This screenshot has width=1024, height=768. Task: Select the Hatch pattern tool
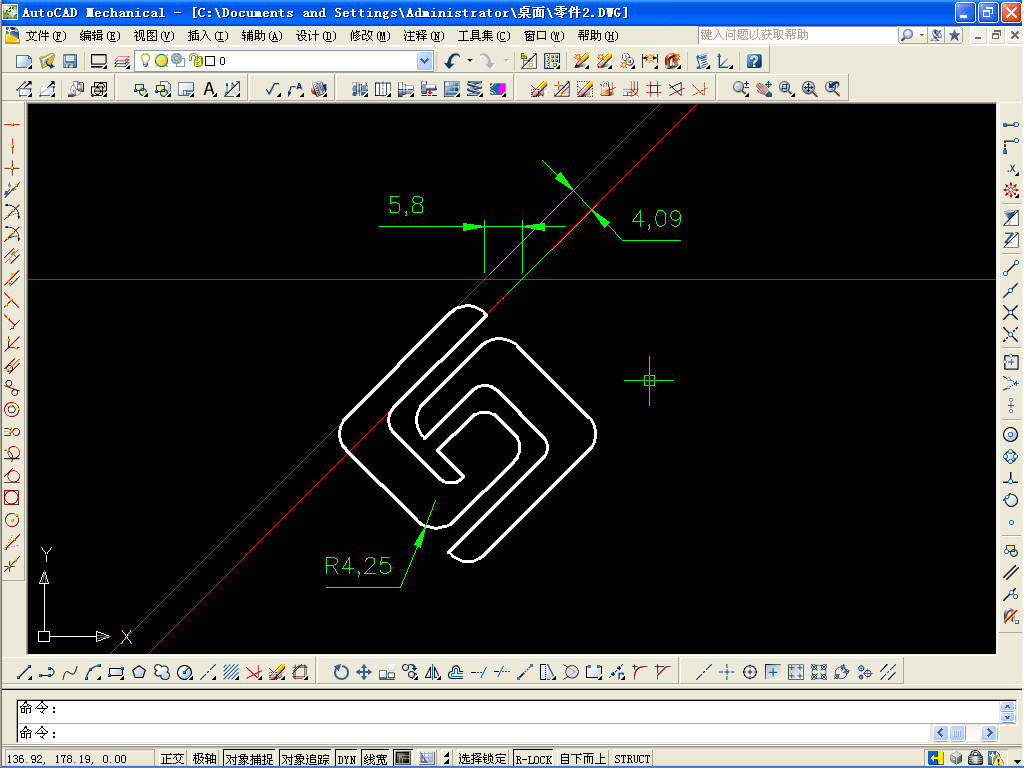(x=231, y=672)
